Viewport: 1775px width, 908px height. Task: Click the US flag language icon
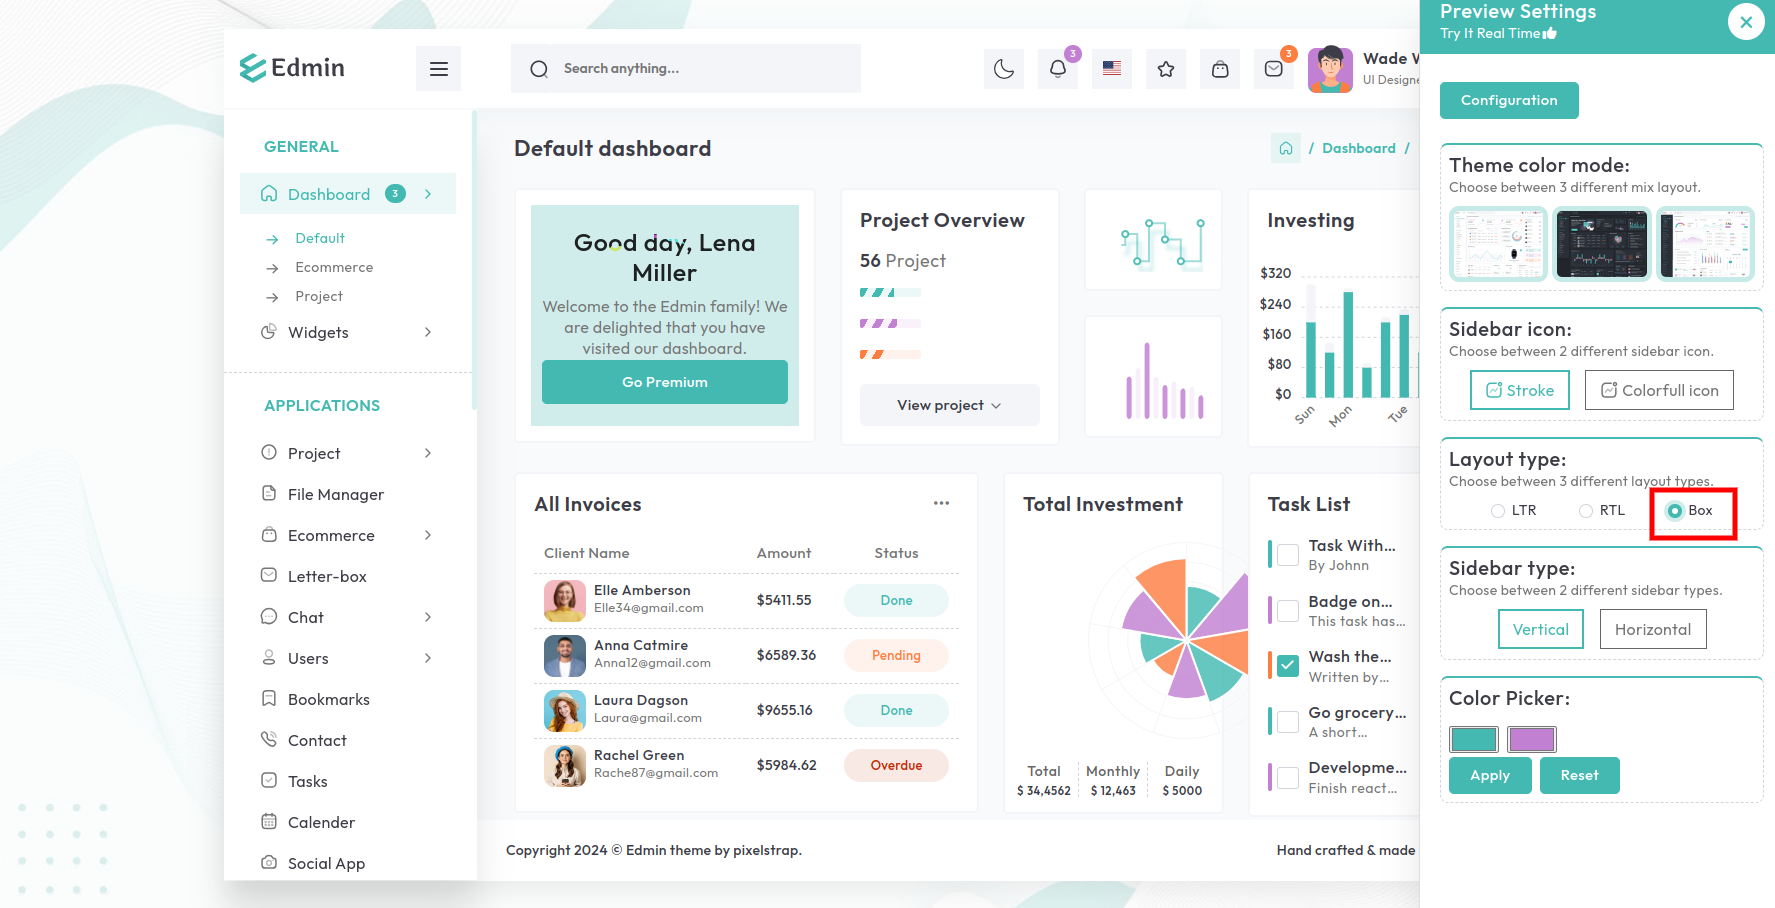[x=1112, y=69]
